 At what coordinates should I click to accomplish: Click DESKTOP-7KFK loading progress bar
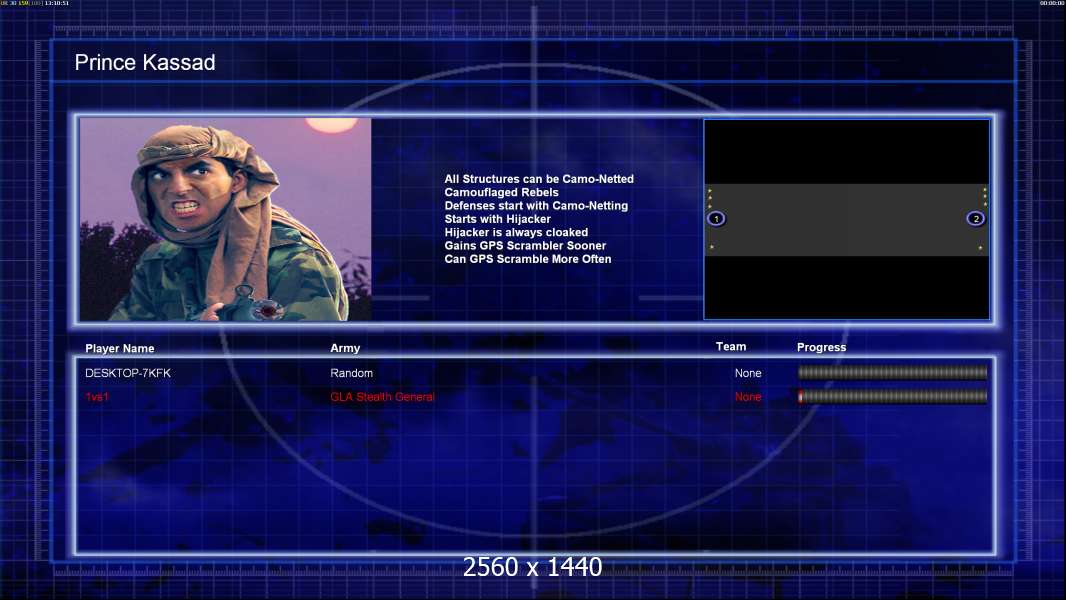pyautogui.click(x=893, y=372)
